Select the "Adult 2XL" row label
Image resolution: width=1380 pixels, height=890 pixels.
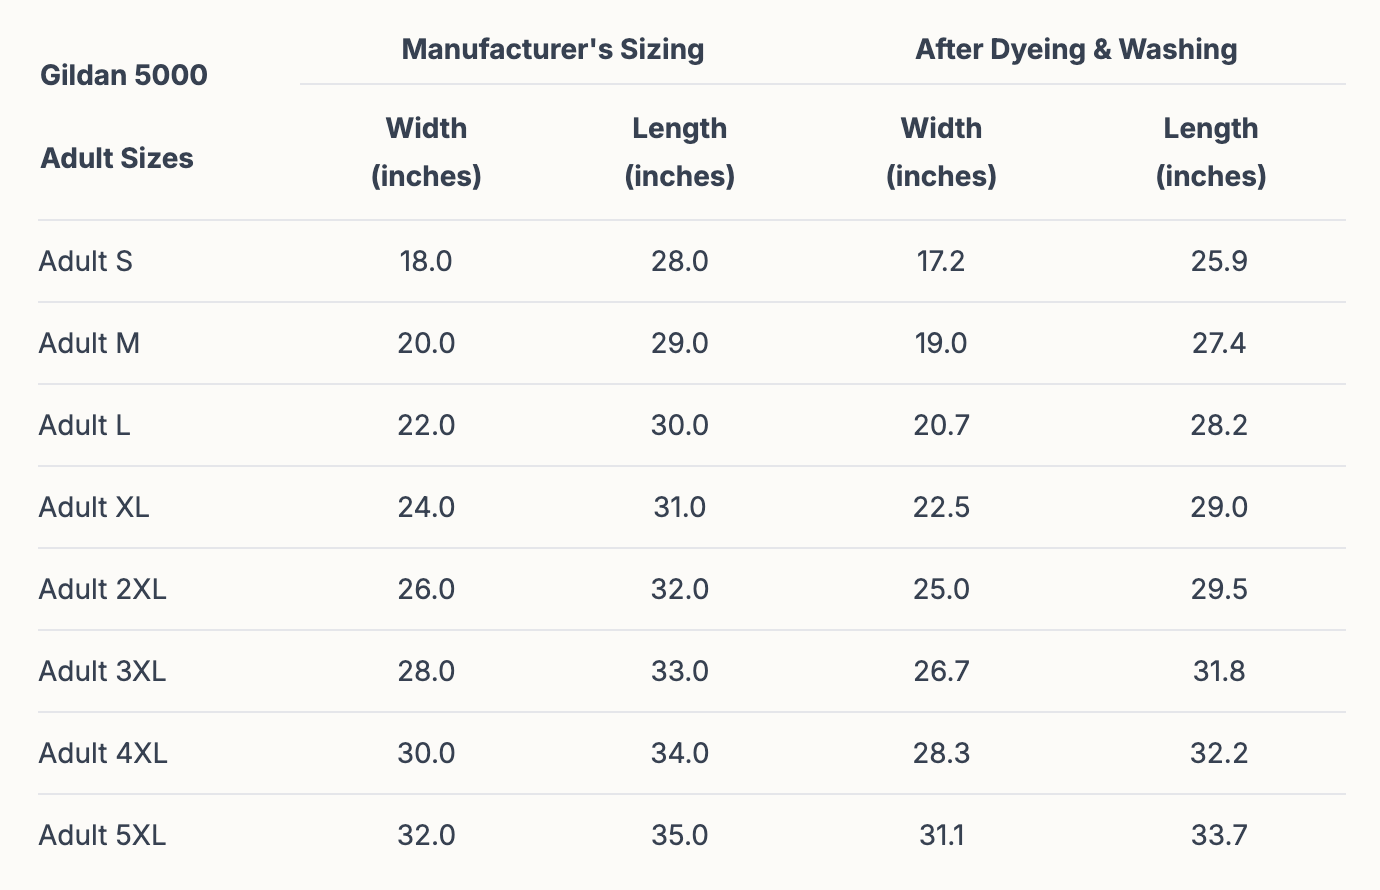coord(103,590)
